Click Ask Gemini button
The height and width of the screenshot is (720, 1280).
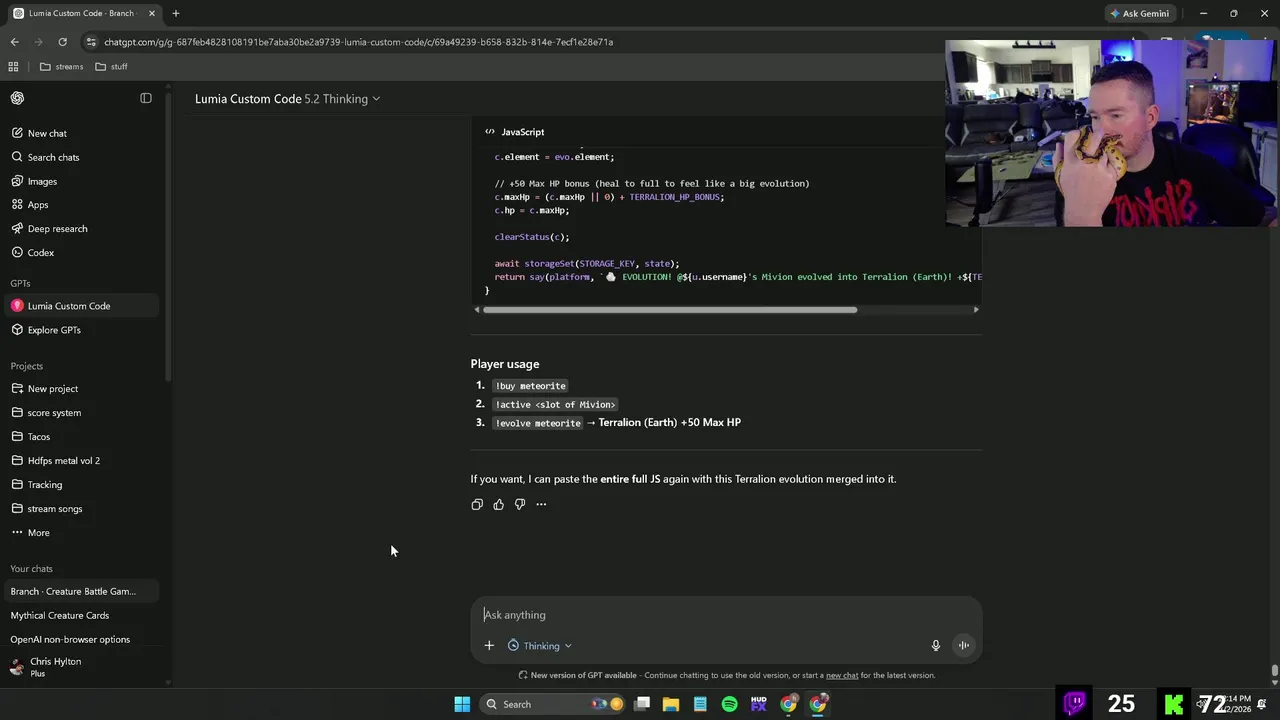pyautogui.click(x=1139, y=13)
